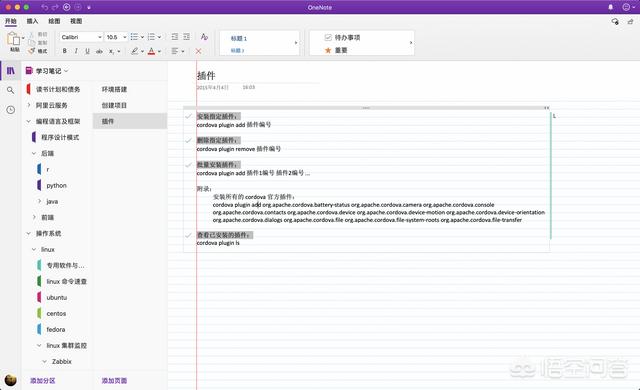
Task: Expand the 阿里云服务 section group
Action: coord(29,105)
